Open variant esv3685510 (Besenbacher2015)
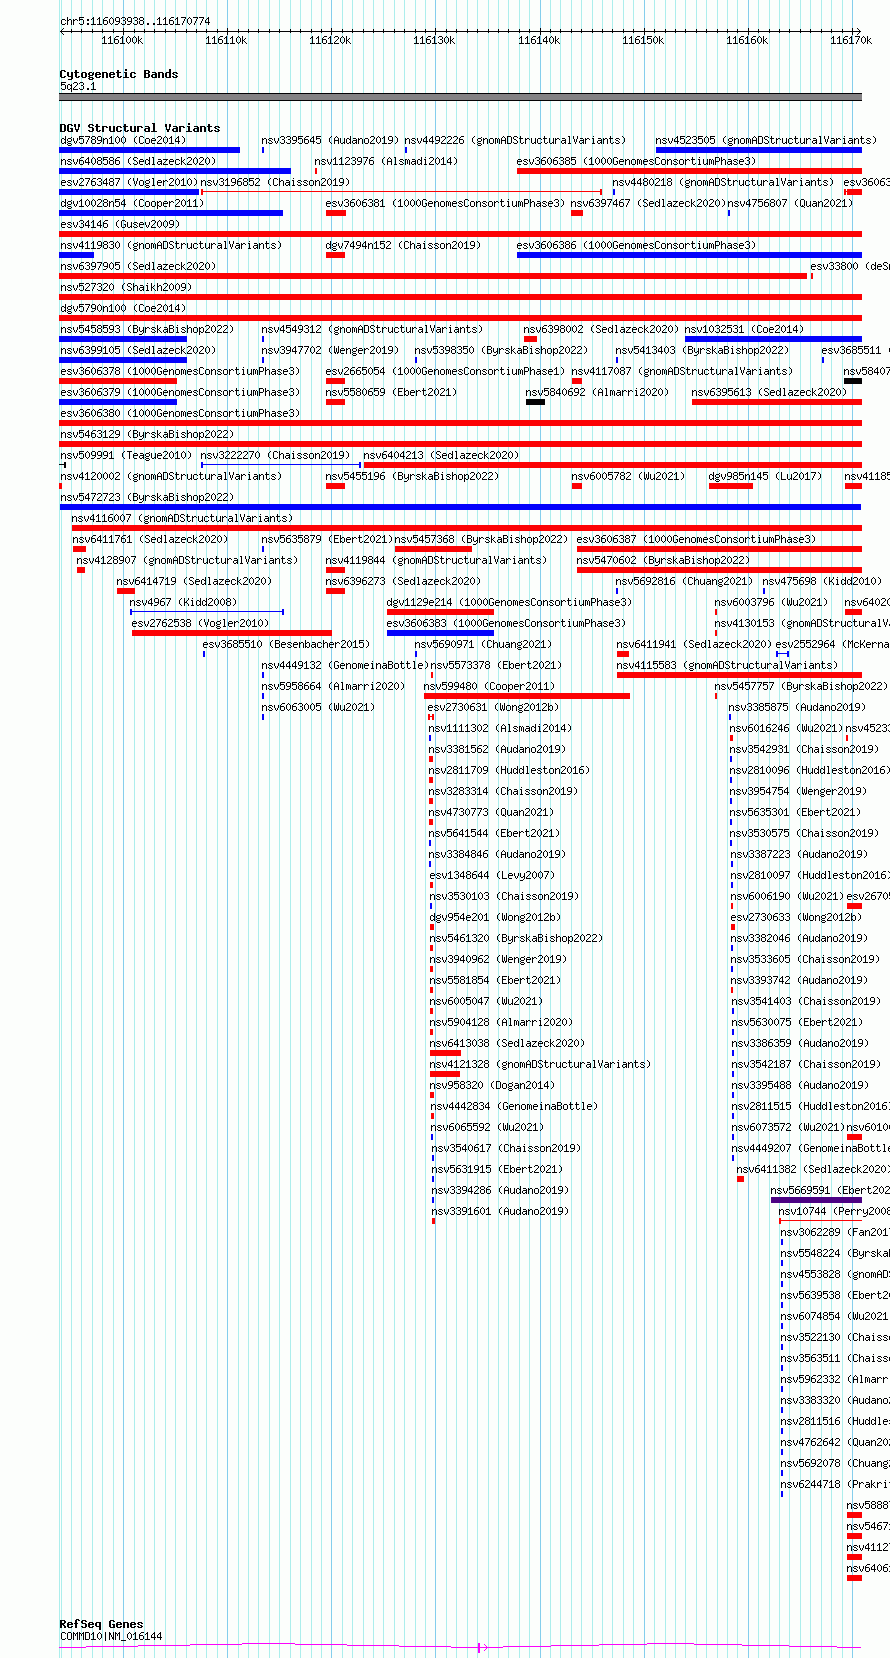 286,644
